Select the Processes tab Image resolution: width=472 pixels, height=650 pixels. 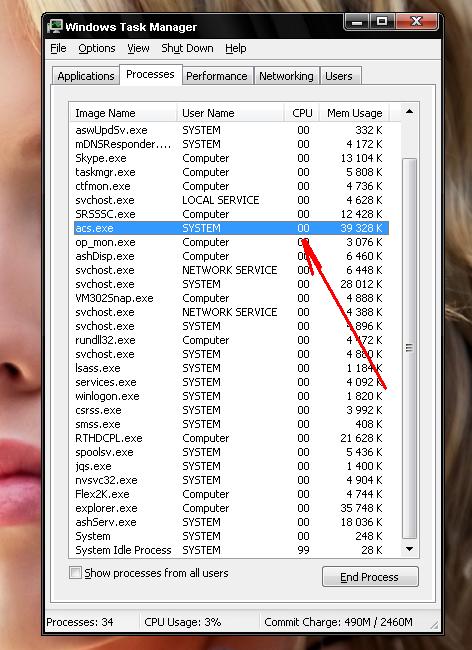pos(150,75)
